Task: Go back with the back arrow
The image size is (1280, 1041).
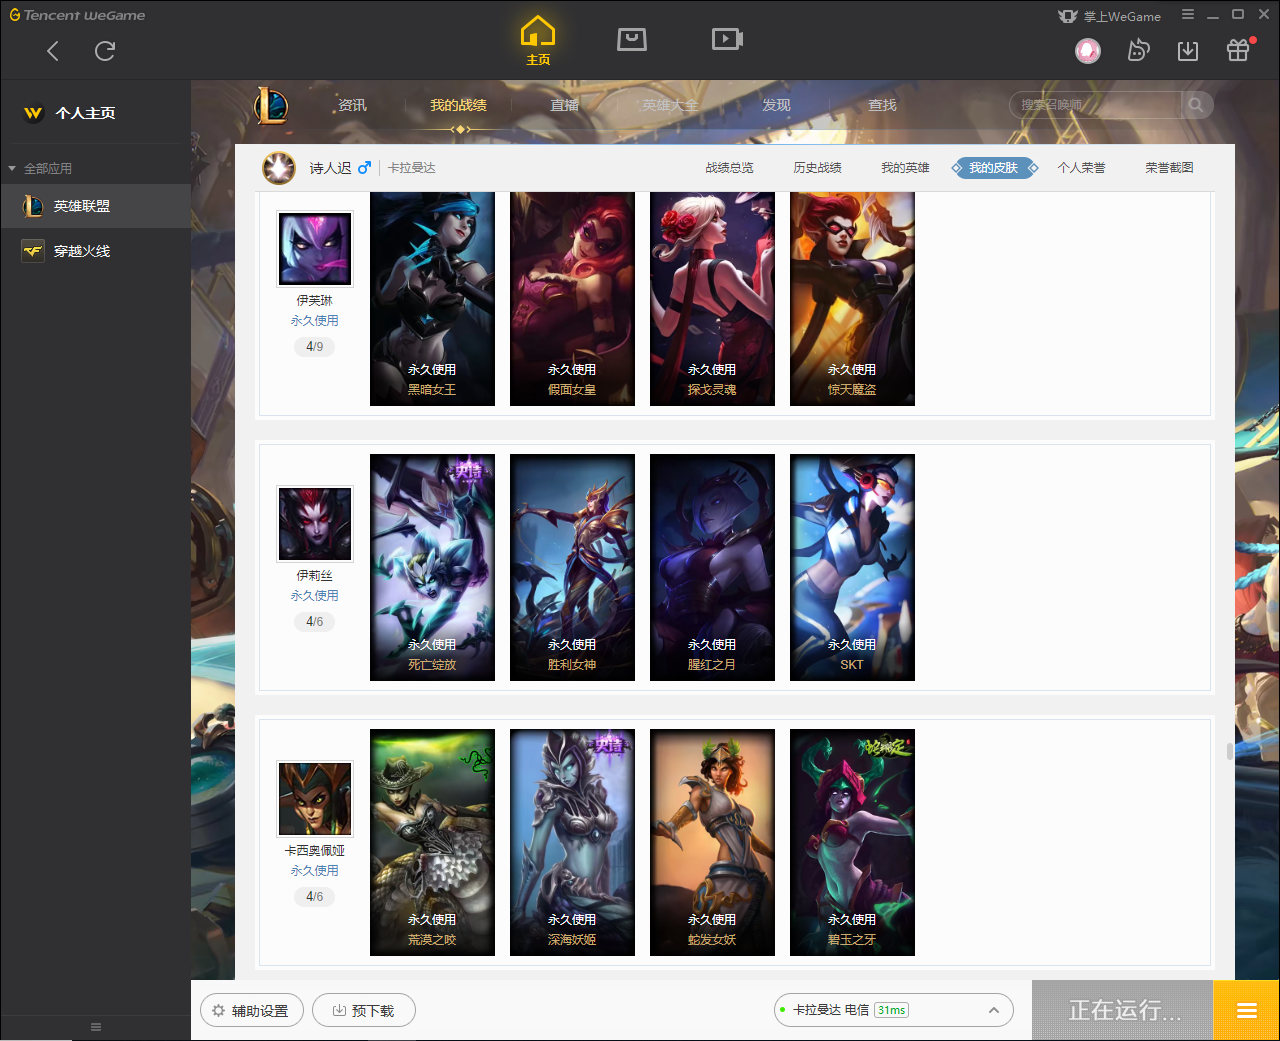Action: pyautogui.click(x=53, y=51)
